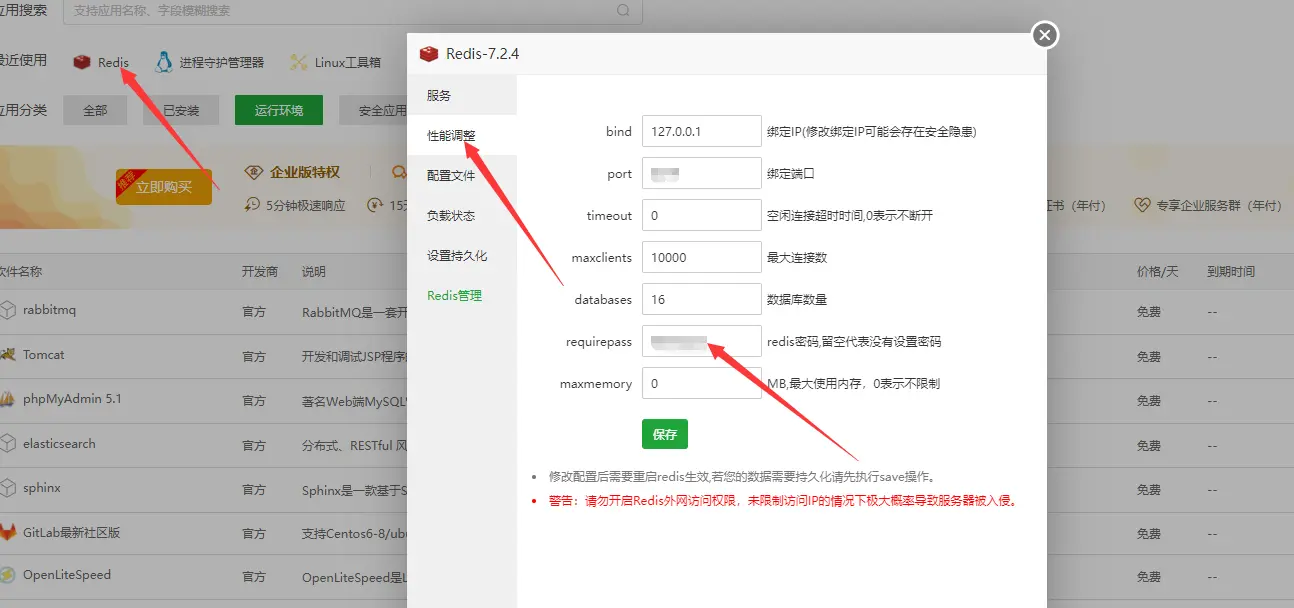The image size is (1294, 608).
Task: Click the GitLab fox icon
Action: click(x=8, y=532)
